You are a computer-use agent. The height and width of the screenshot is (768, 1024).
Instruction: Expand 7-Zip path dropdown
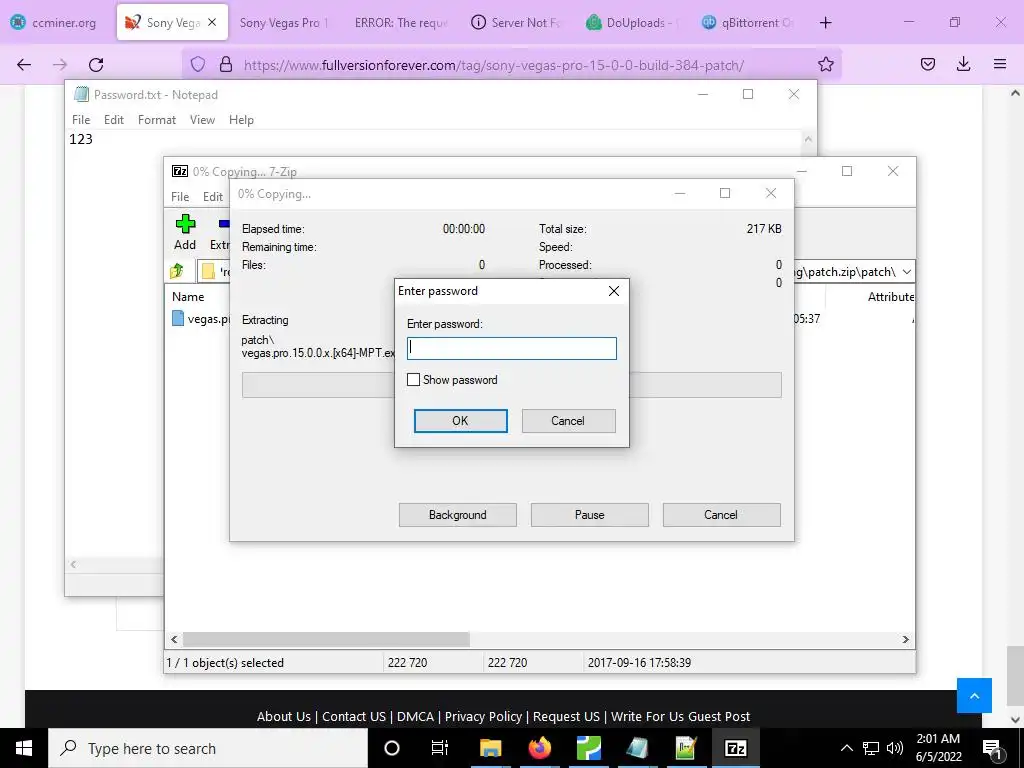coord(906,272)
